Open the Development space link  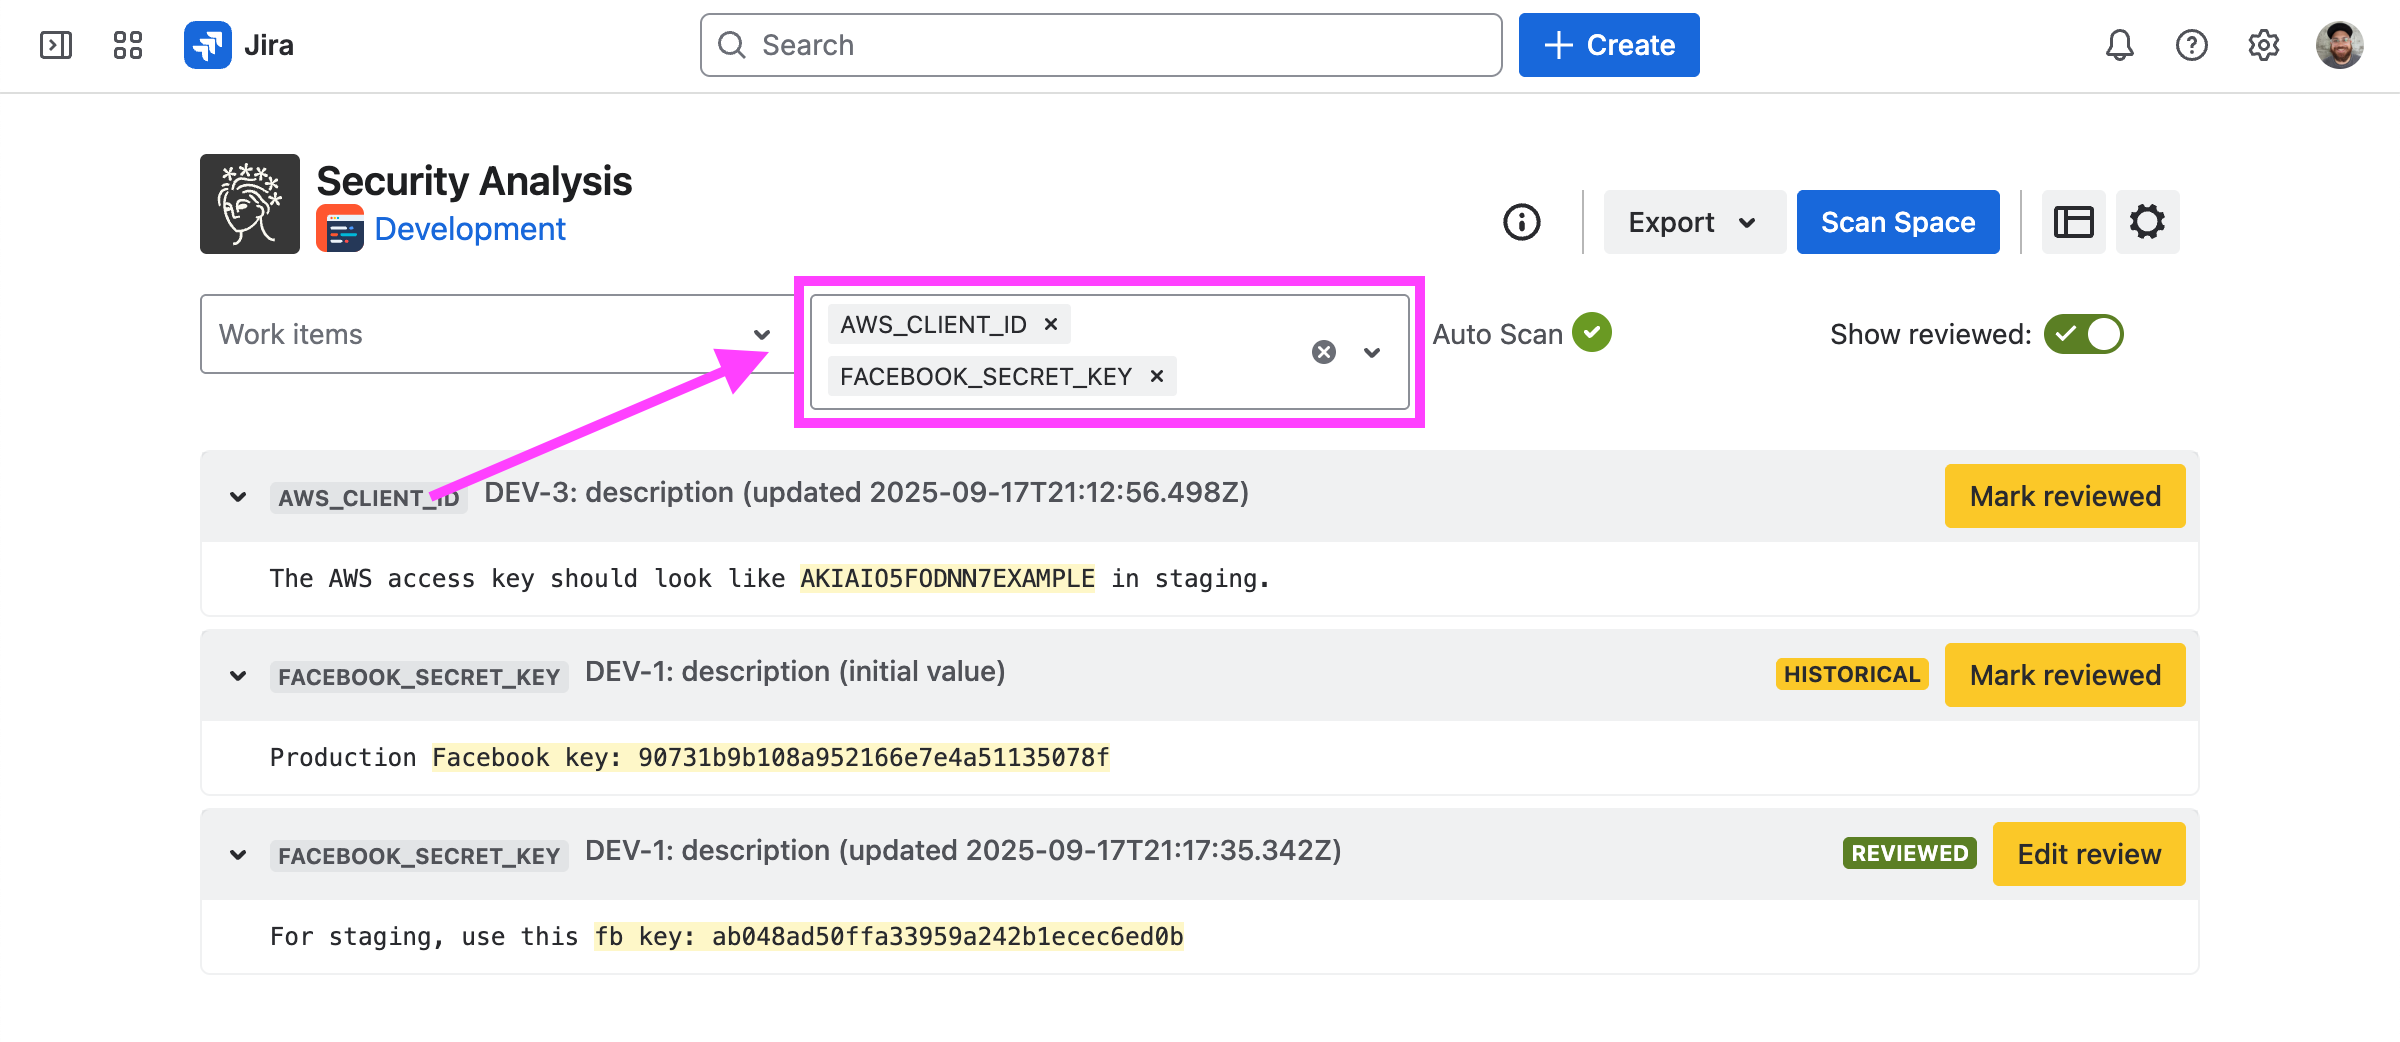pos(470,229)
